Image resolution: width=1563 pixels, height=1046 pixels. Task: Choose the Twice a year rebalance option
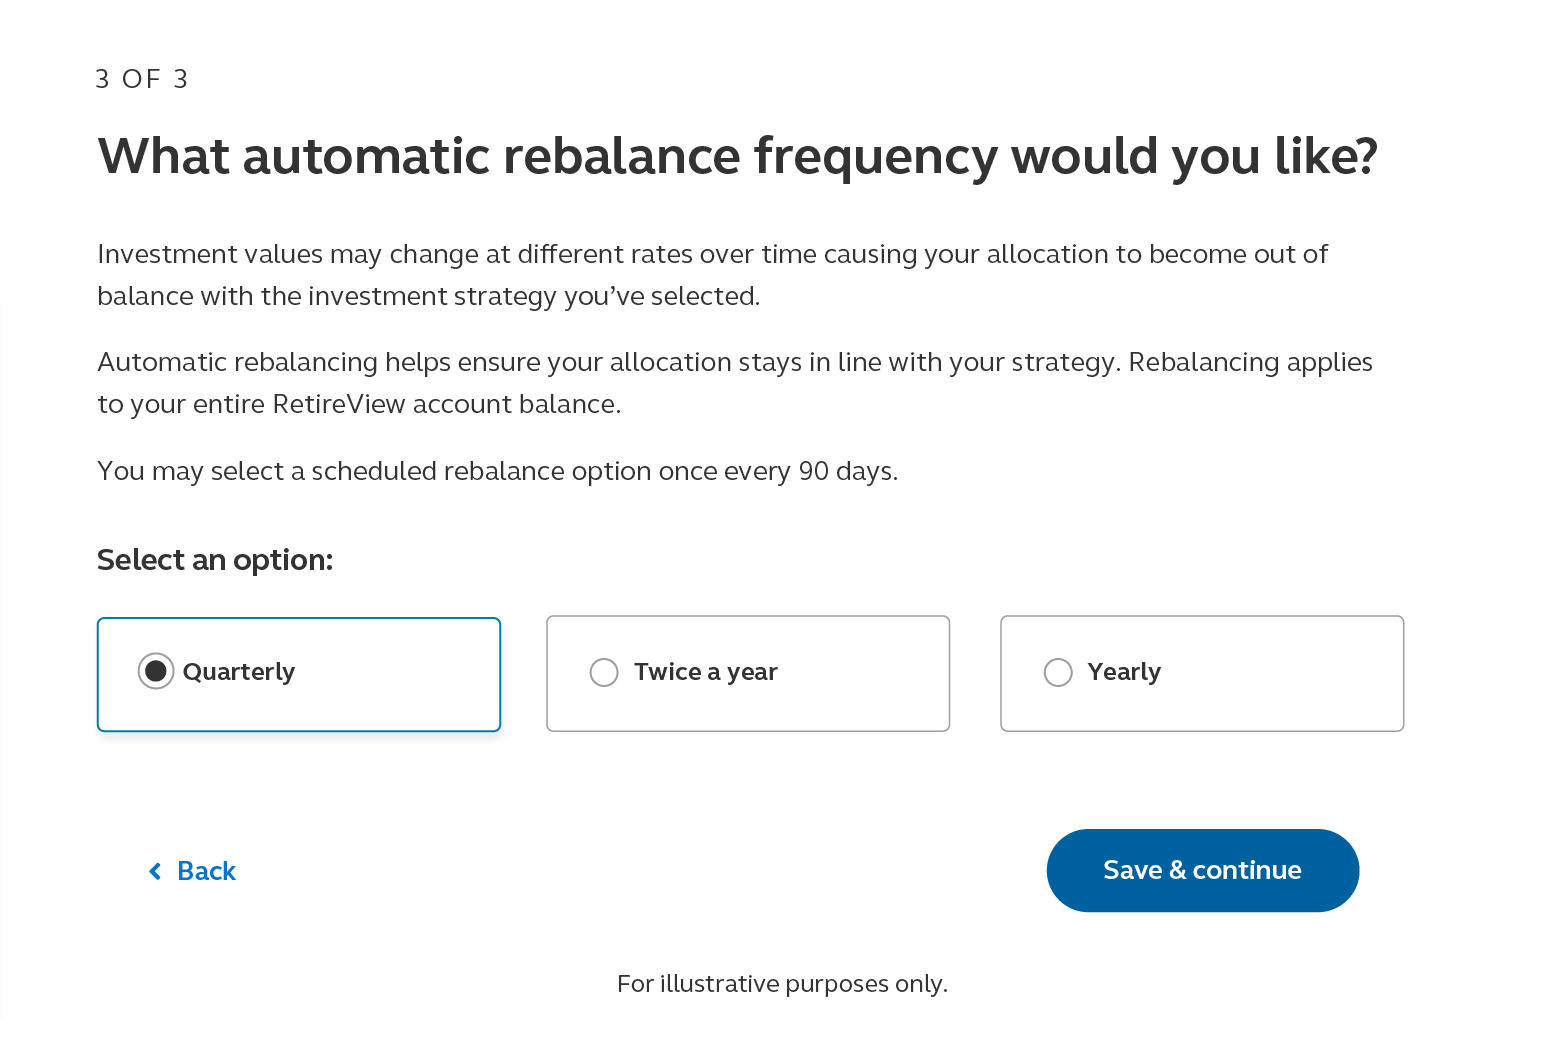[604, 672]
